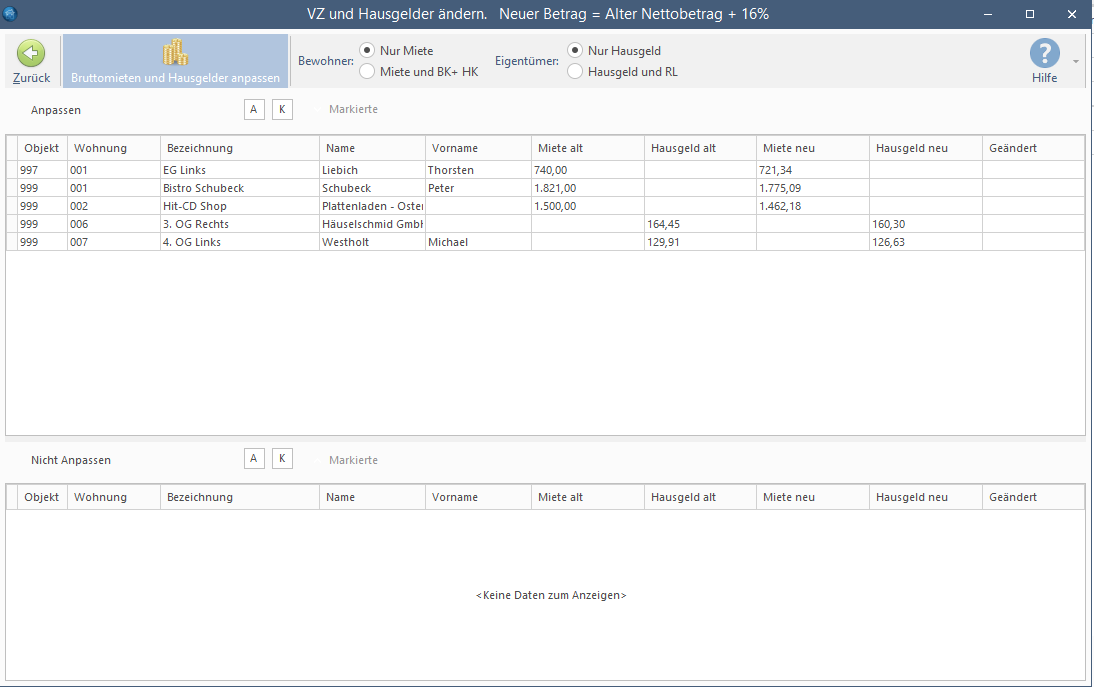
Task: Click the Hausgeld neu value 160,30
Action: click(x=889, y=224)
